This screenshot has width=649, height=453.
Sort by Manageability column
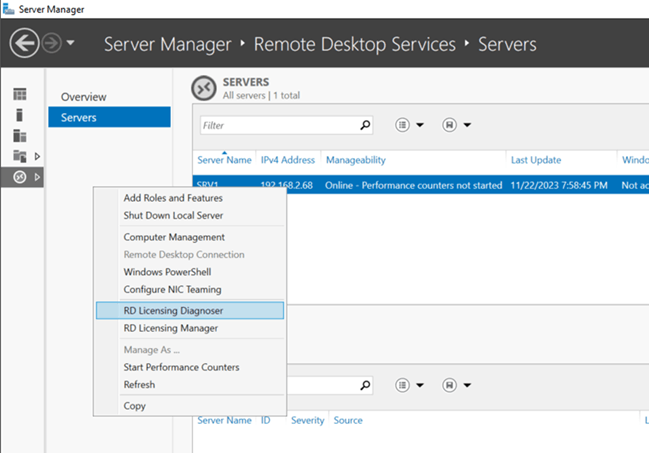pos(356,160)
